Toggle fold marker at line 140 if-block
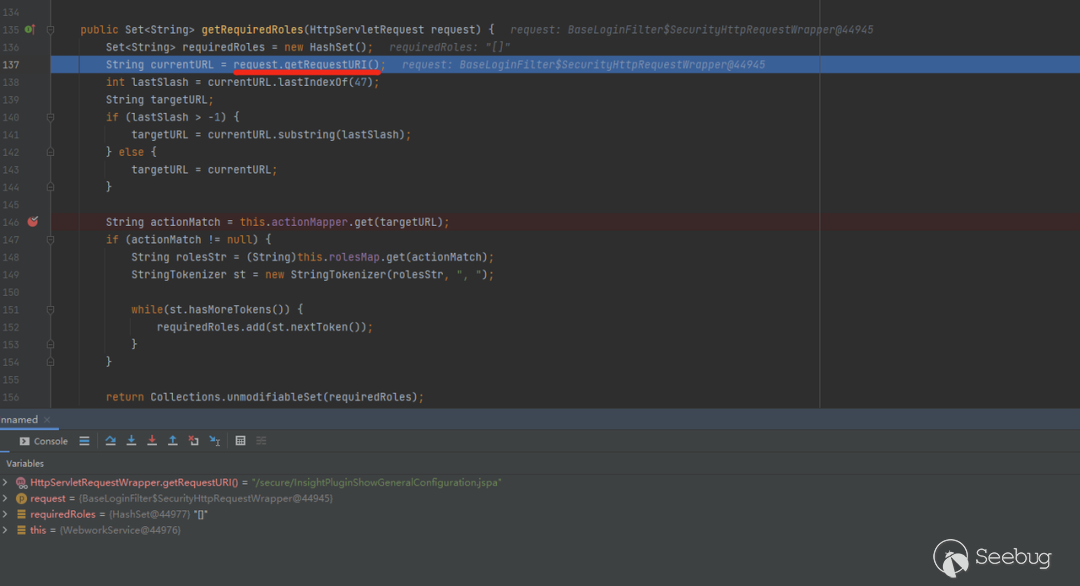Viewport: 1080px width, 586px height. [x=51, y=117]
